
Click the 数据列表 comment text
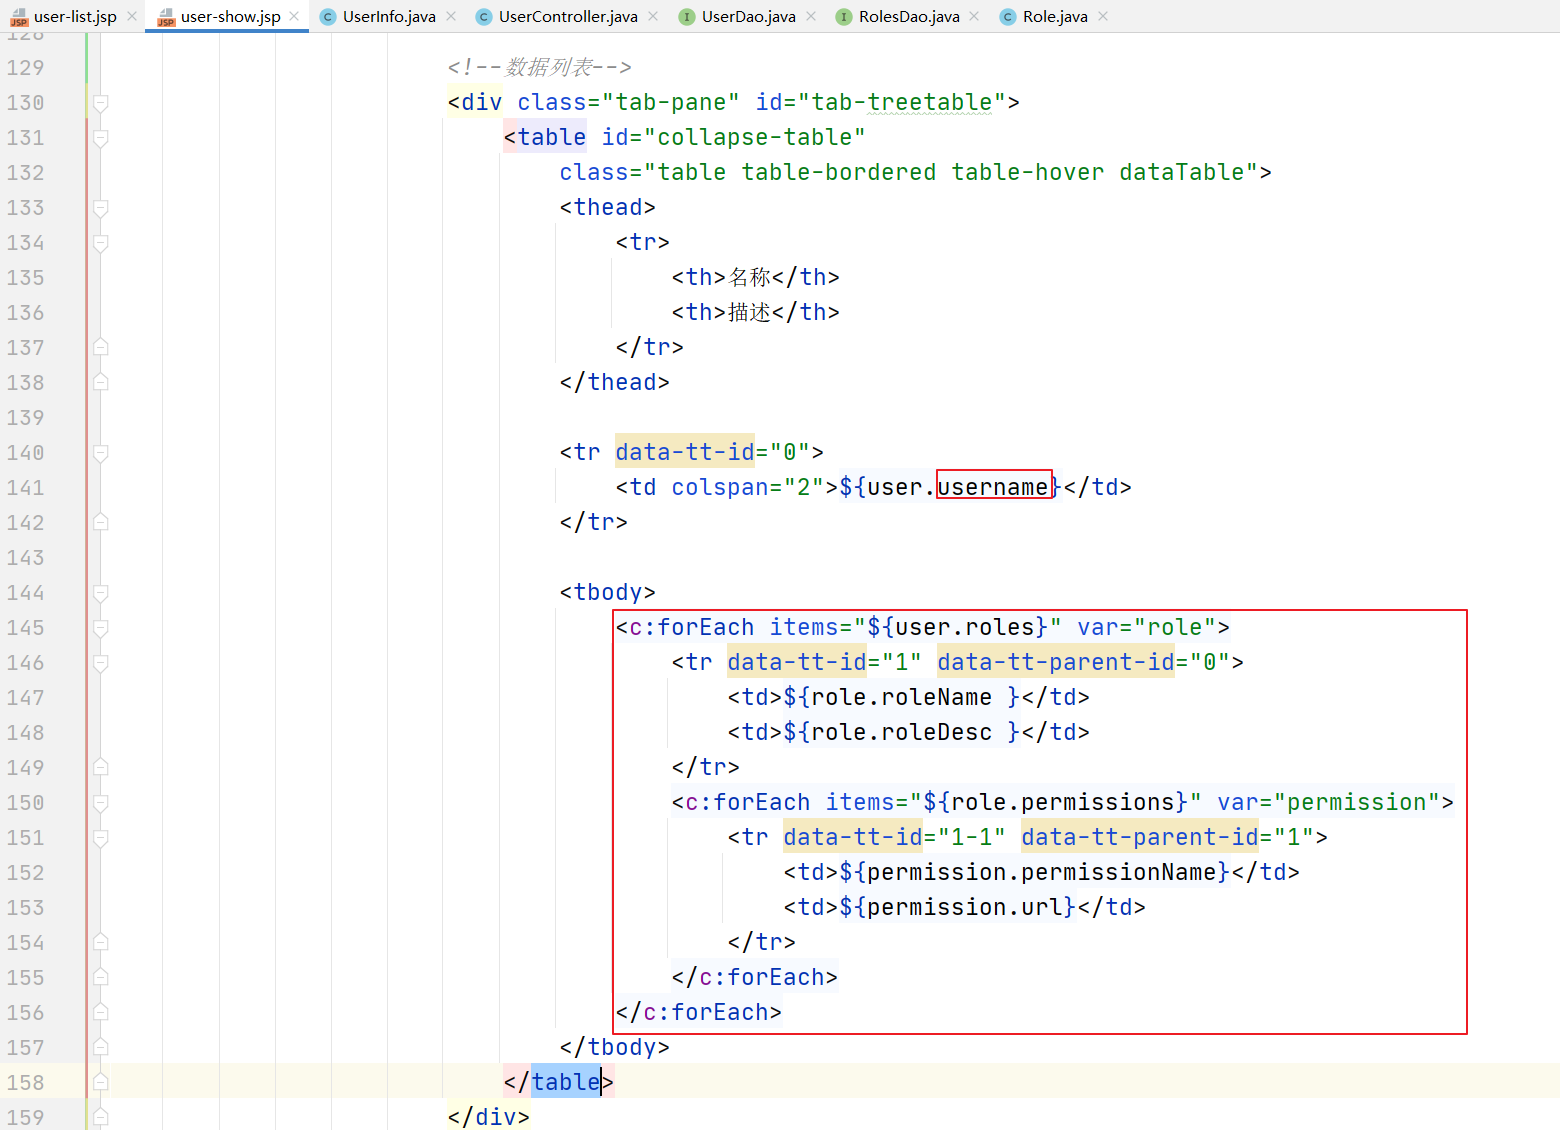click(549, 67)
